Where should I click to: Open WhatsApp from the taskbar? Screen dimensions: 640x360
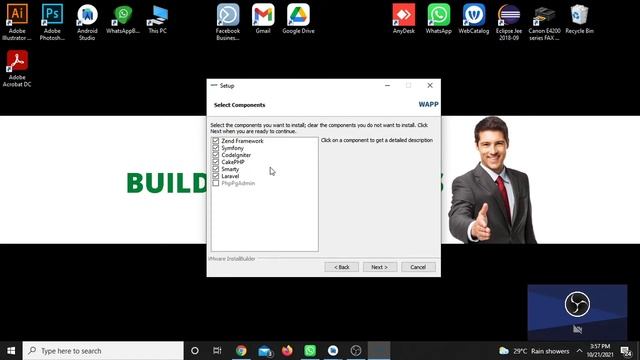(310, 351)
